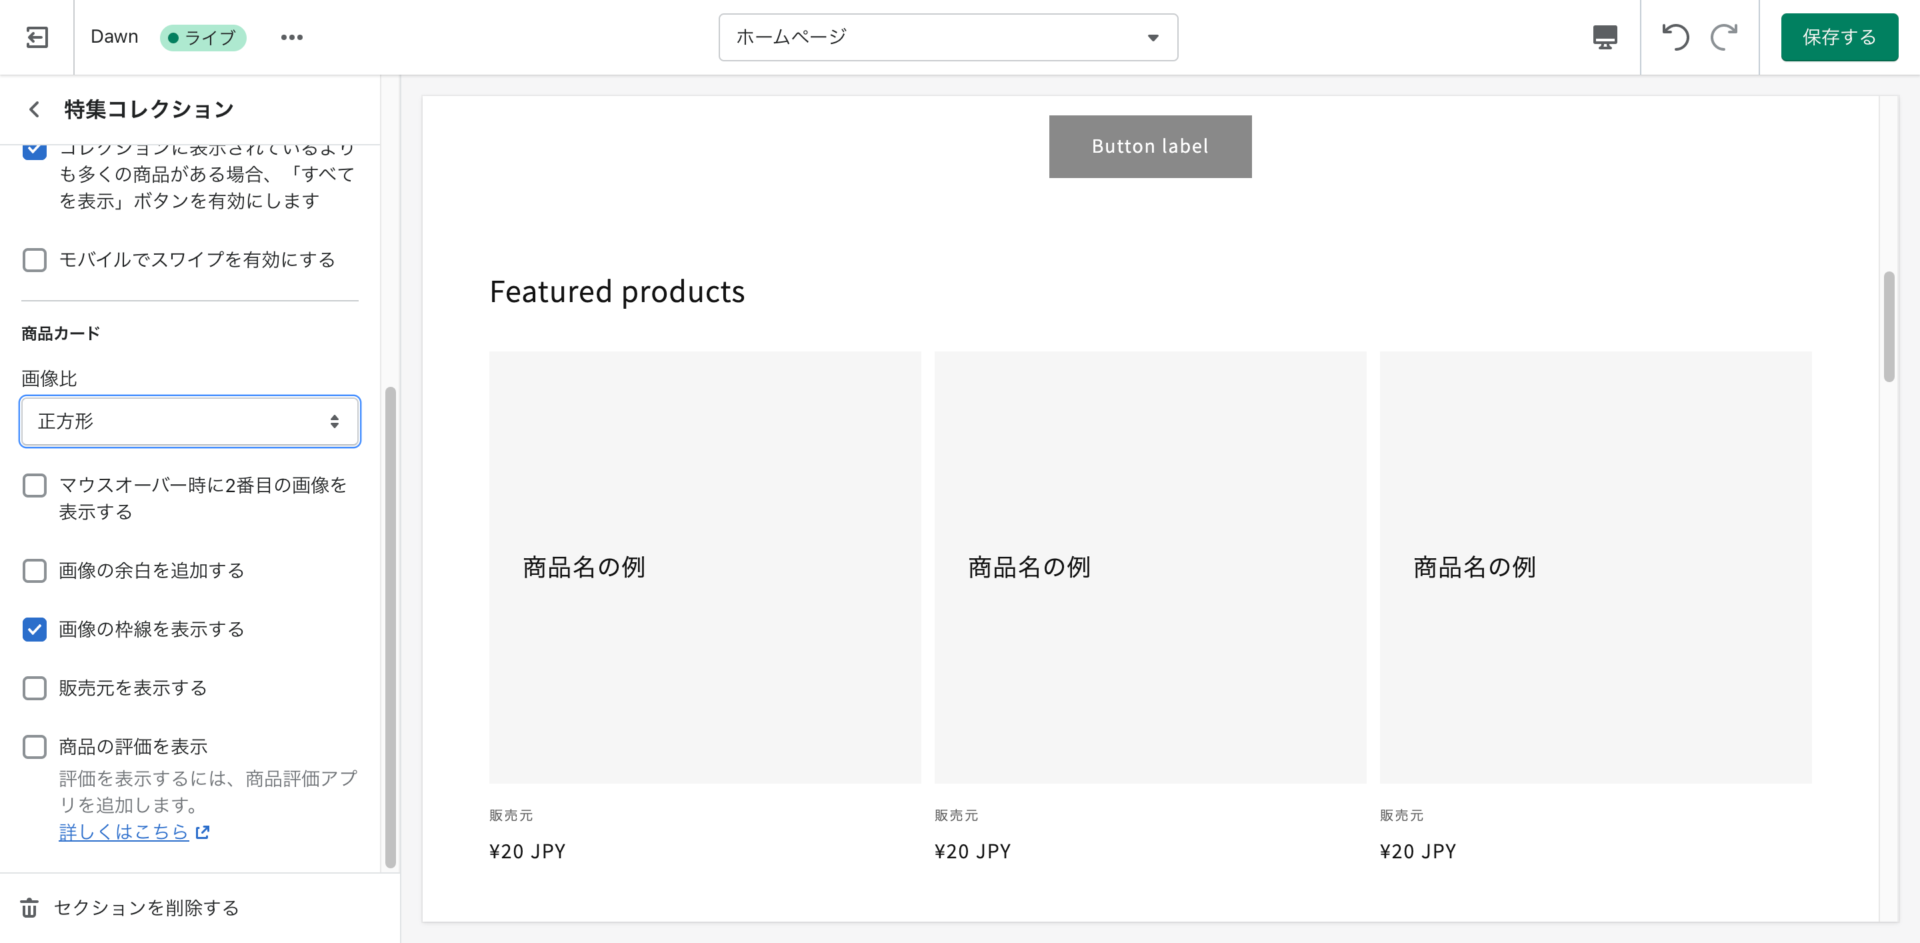Open the 詳しくはこちら link

(123, 832)
